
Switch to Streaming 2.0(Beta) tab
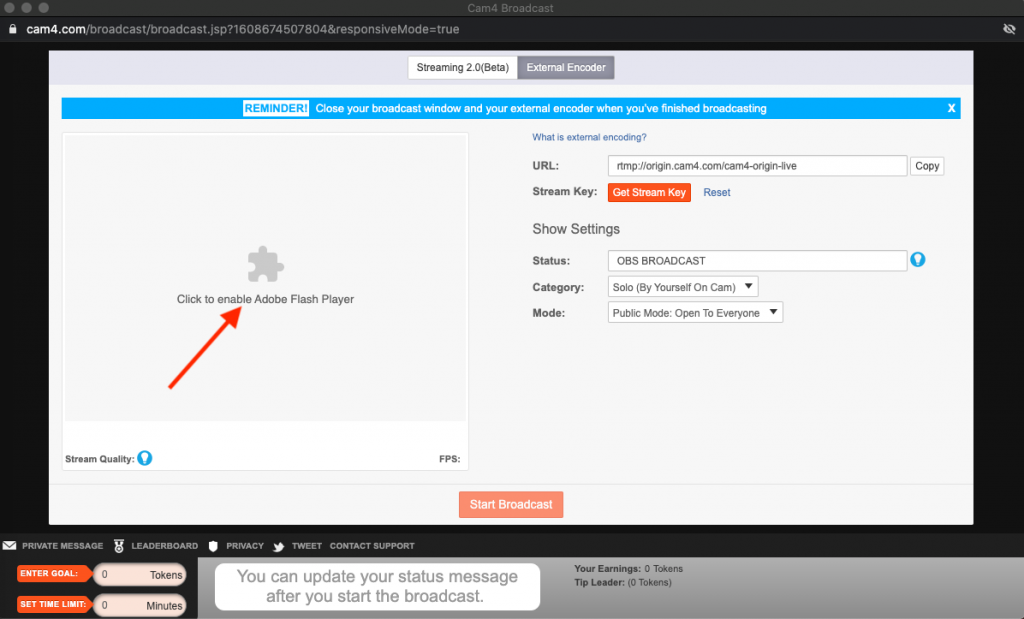pyautogui.click(x=462, y=68)
